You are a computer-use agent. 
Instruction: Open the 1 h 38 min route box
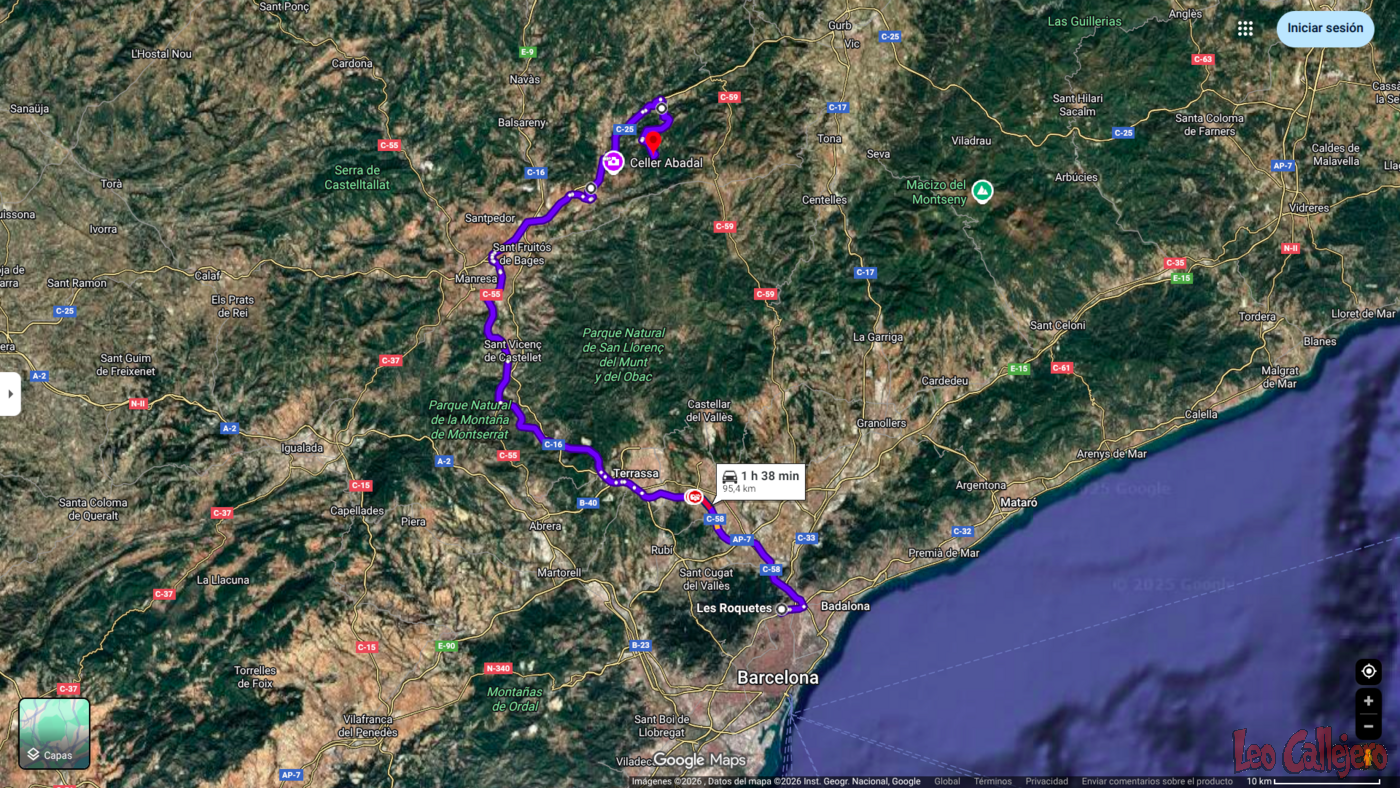pos(760,481)
